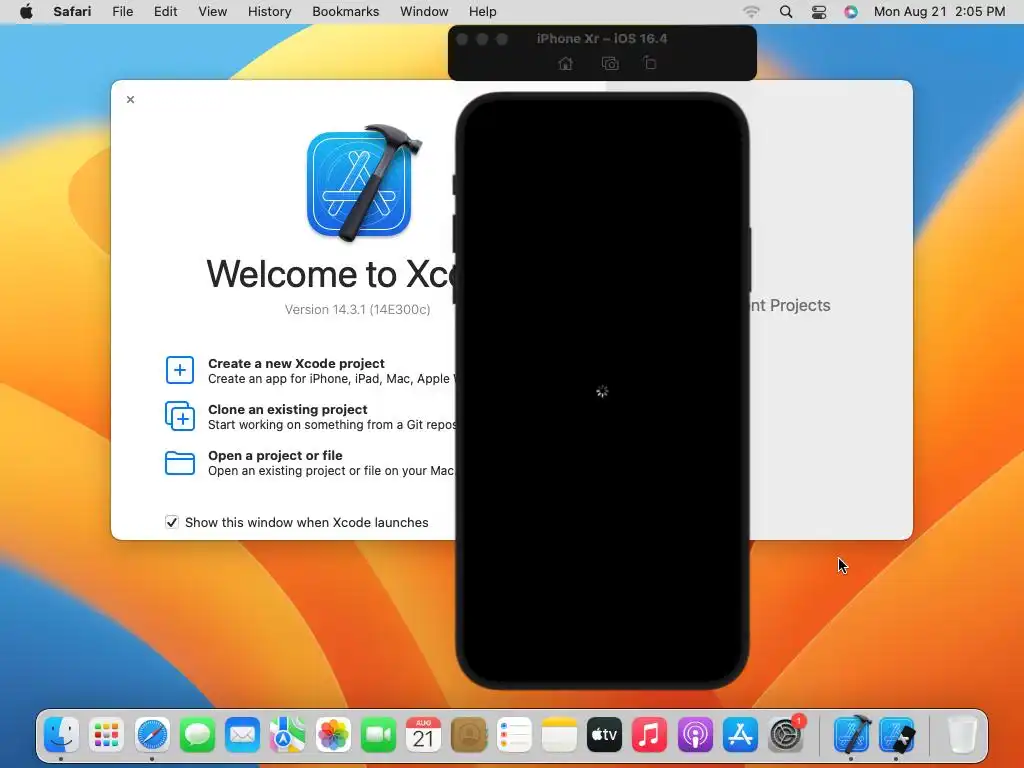
Task: Click the Clone an existing project icon
Action: pos(180,416)
